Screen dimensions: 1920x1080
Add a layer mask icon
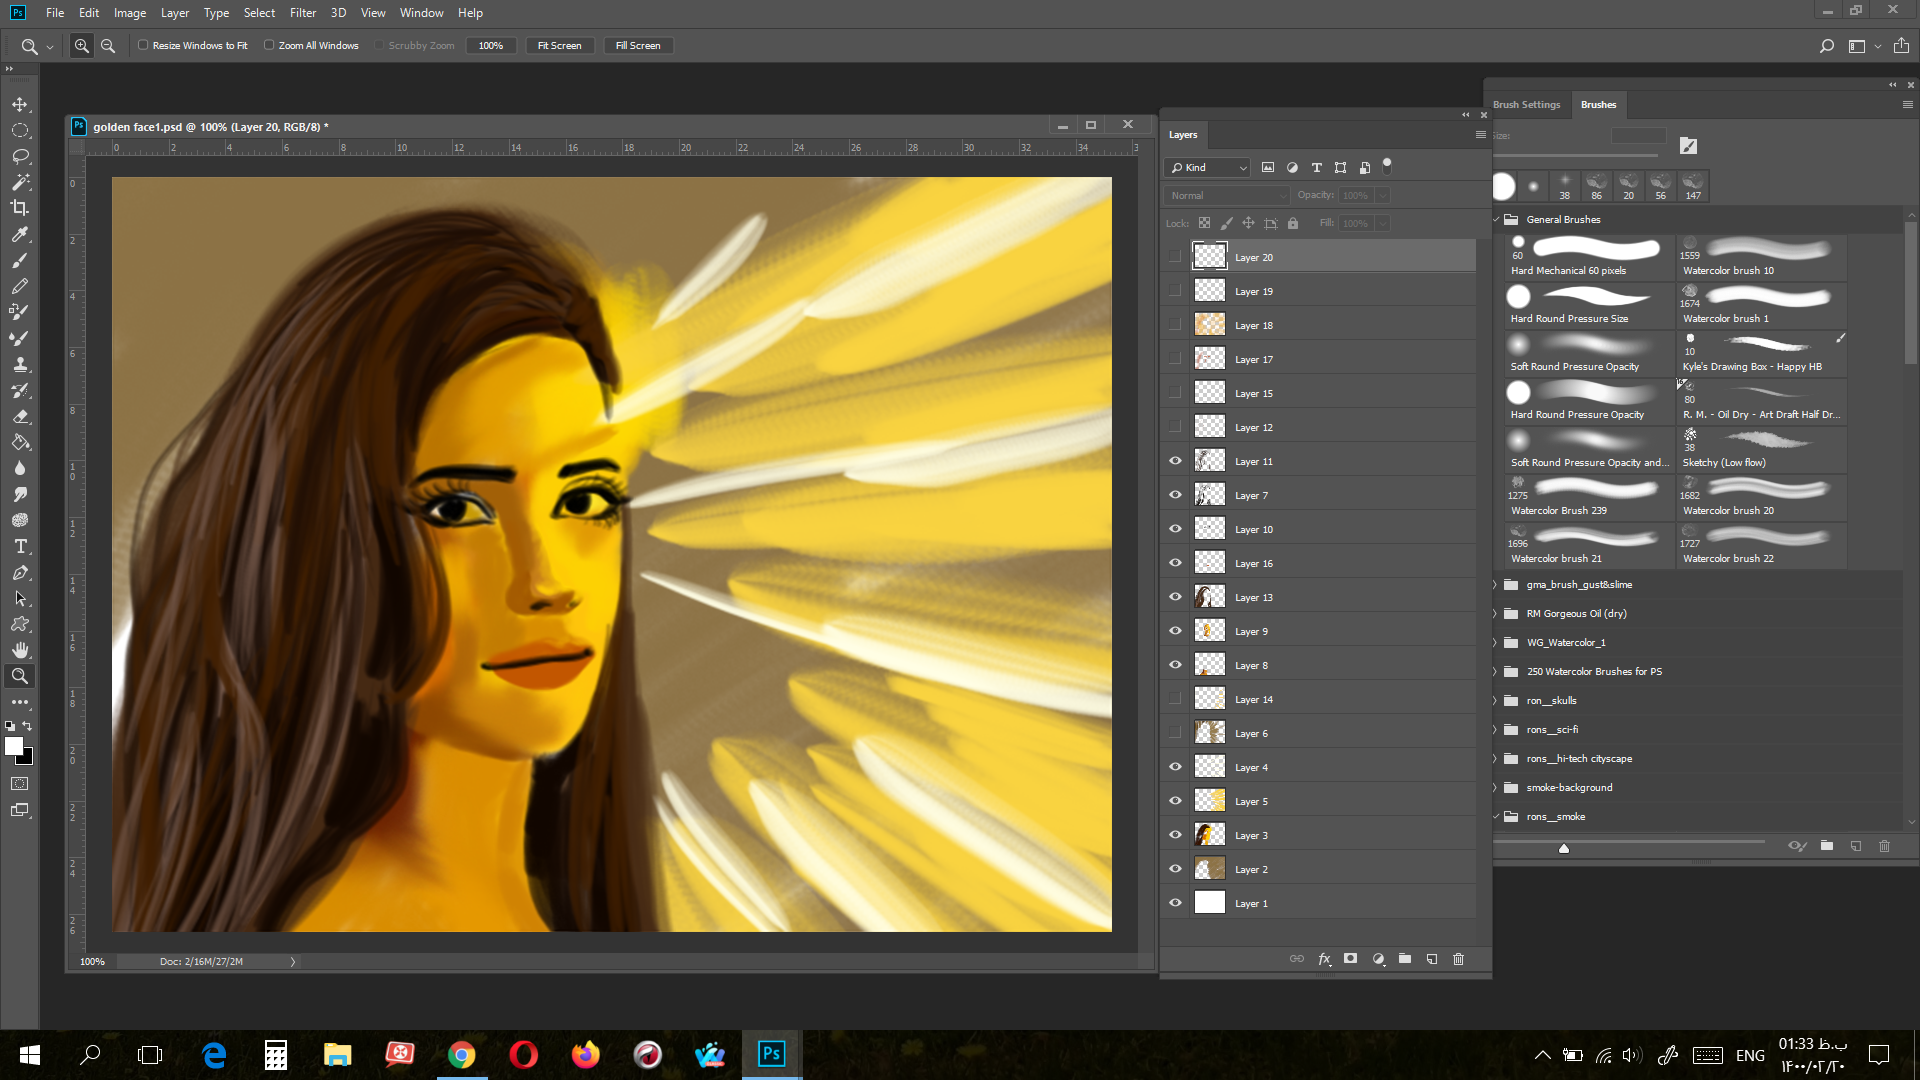click(x=1351, y=959)
